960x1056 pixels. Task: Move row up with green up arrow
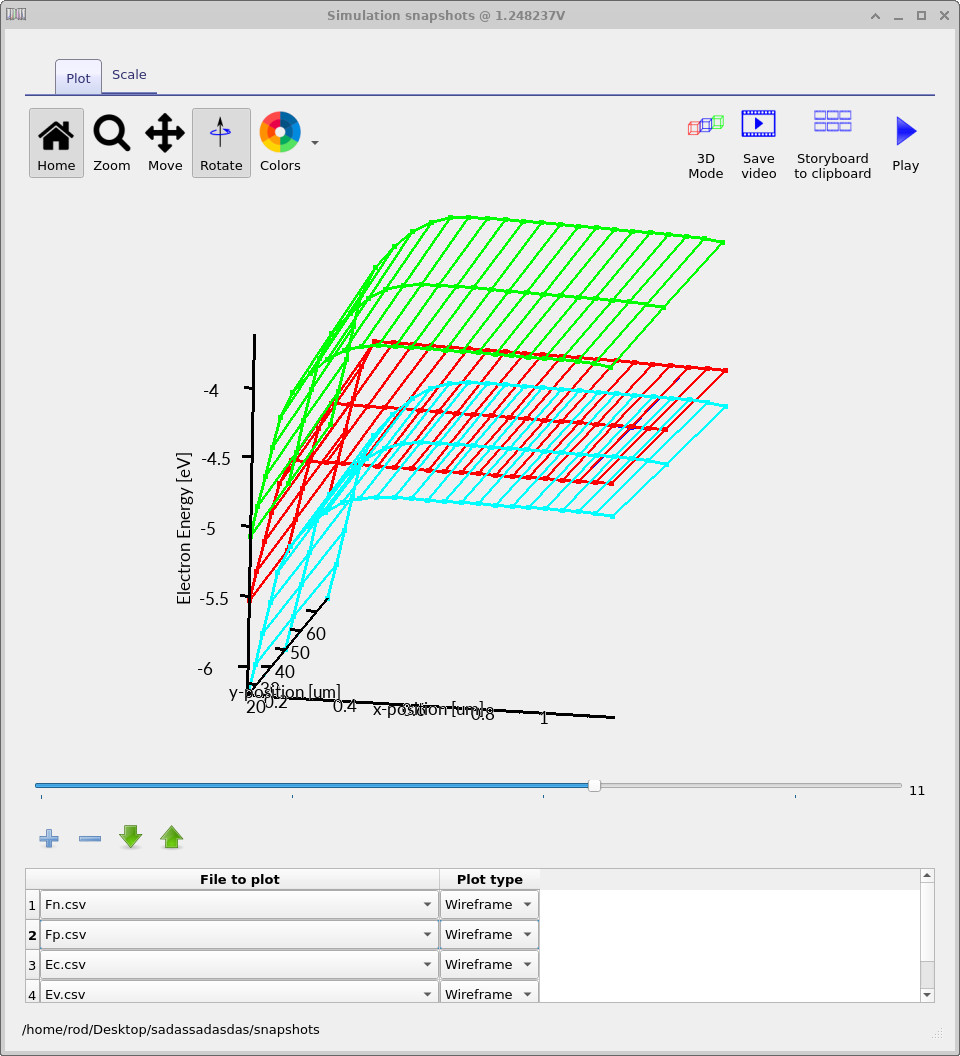pos(172,837)
